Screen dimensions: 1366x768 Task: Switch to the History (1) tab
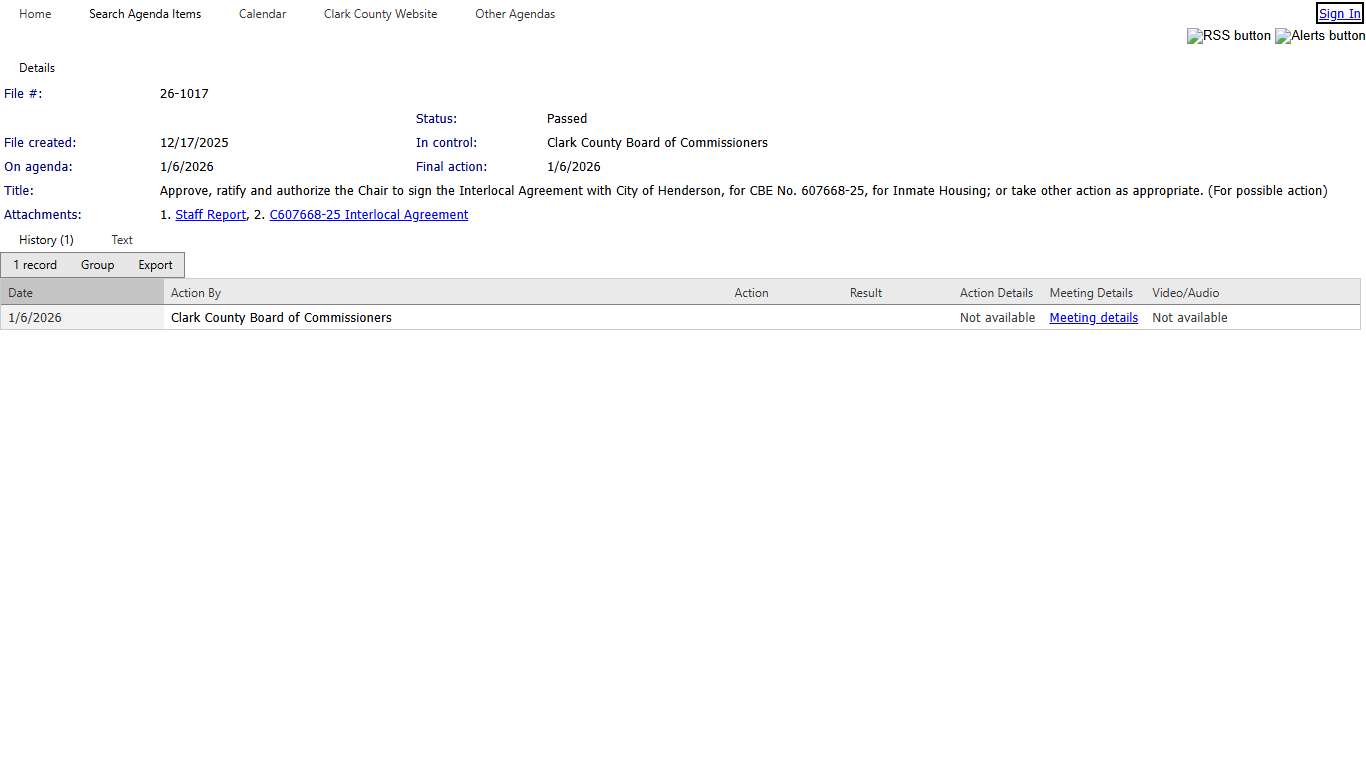coord(46,240)
